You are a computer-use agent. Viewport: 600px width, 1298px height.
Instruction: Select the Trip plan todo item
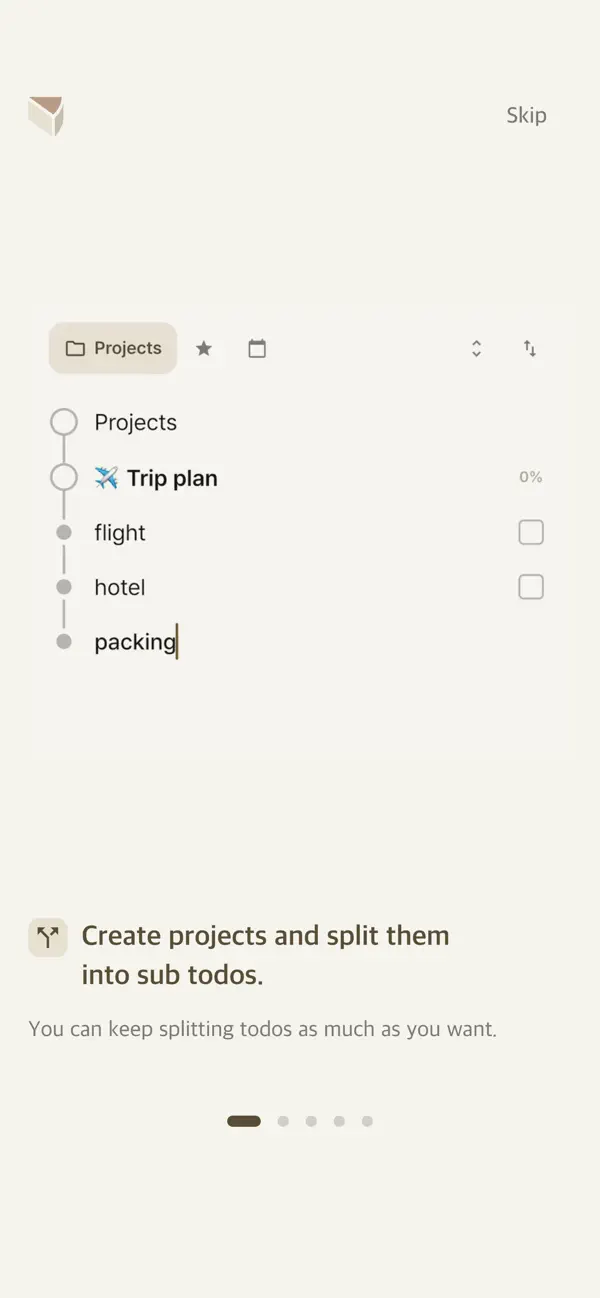pos(170,477)
